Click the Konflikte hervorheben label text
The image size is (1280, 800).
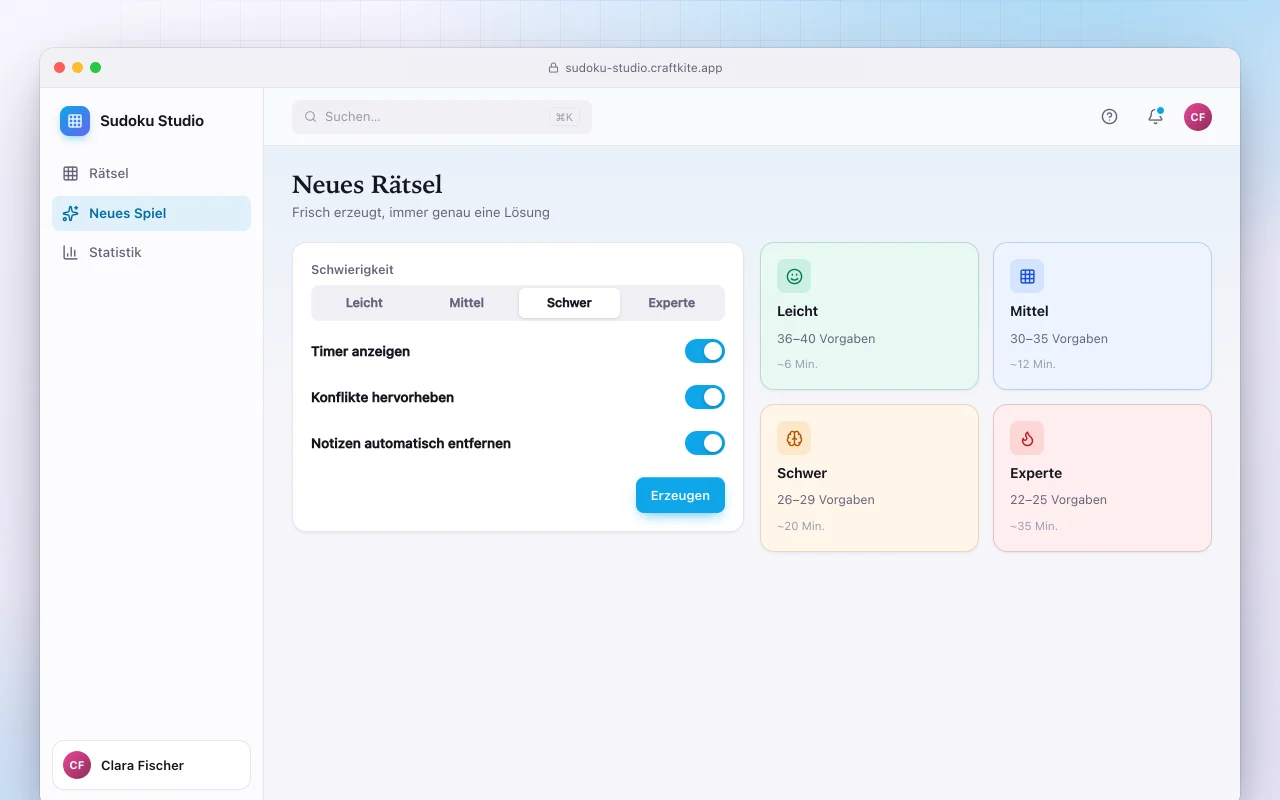(382, 397)
